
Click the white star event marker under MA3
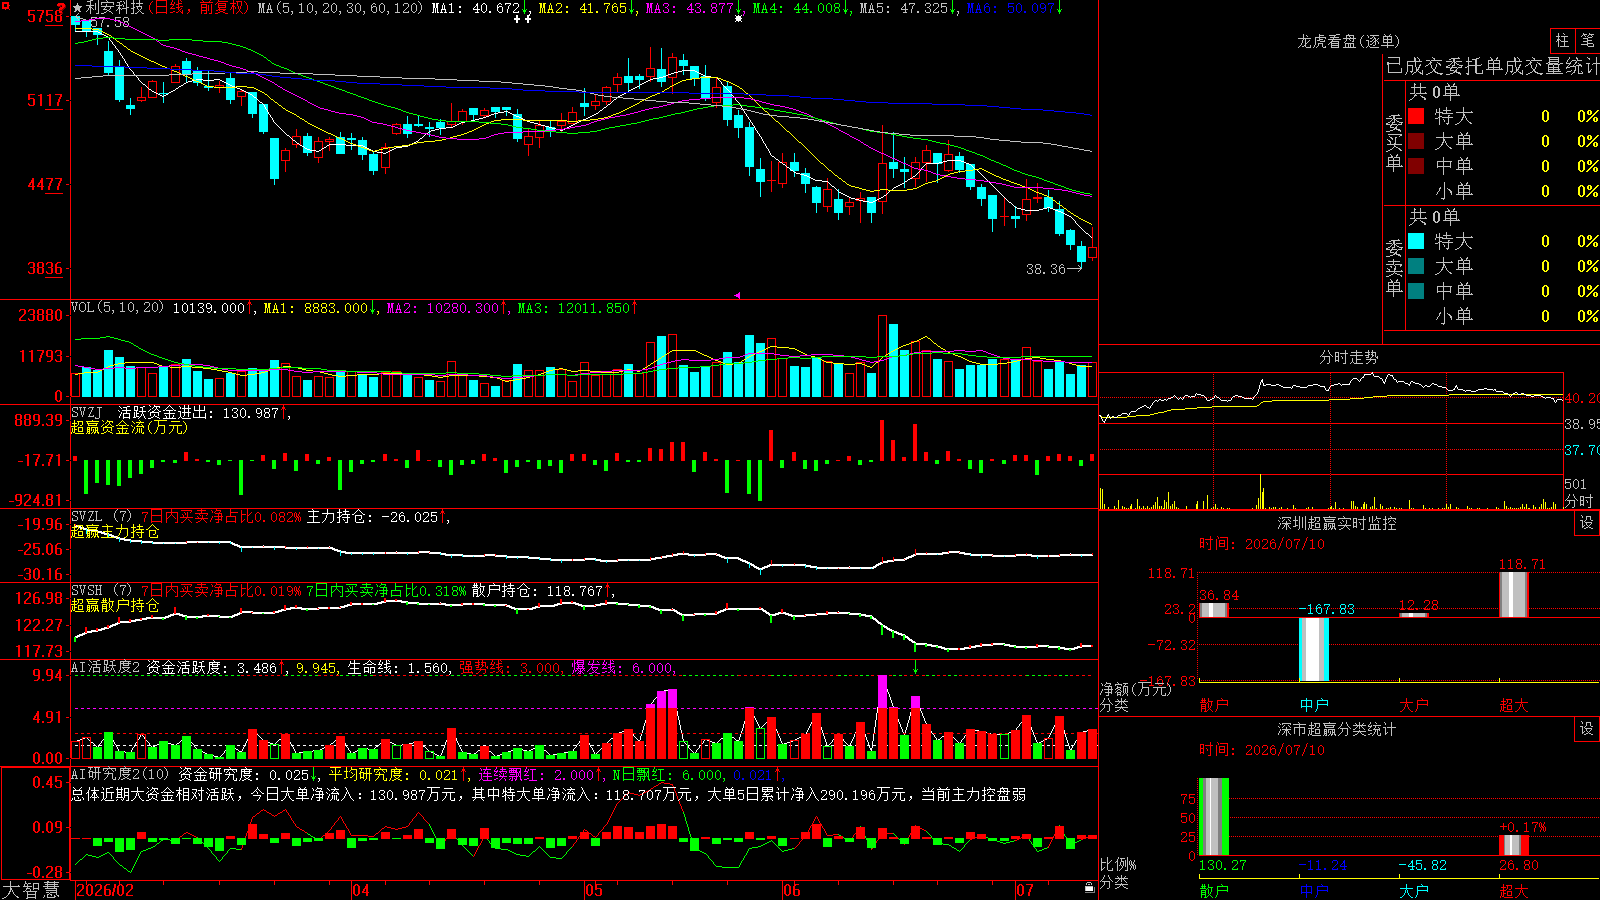coord(738,18)
